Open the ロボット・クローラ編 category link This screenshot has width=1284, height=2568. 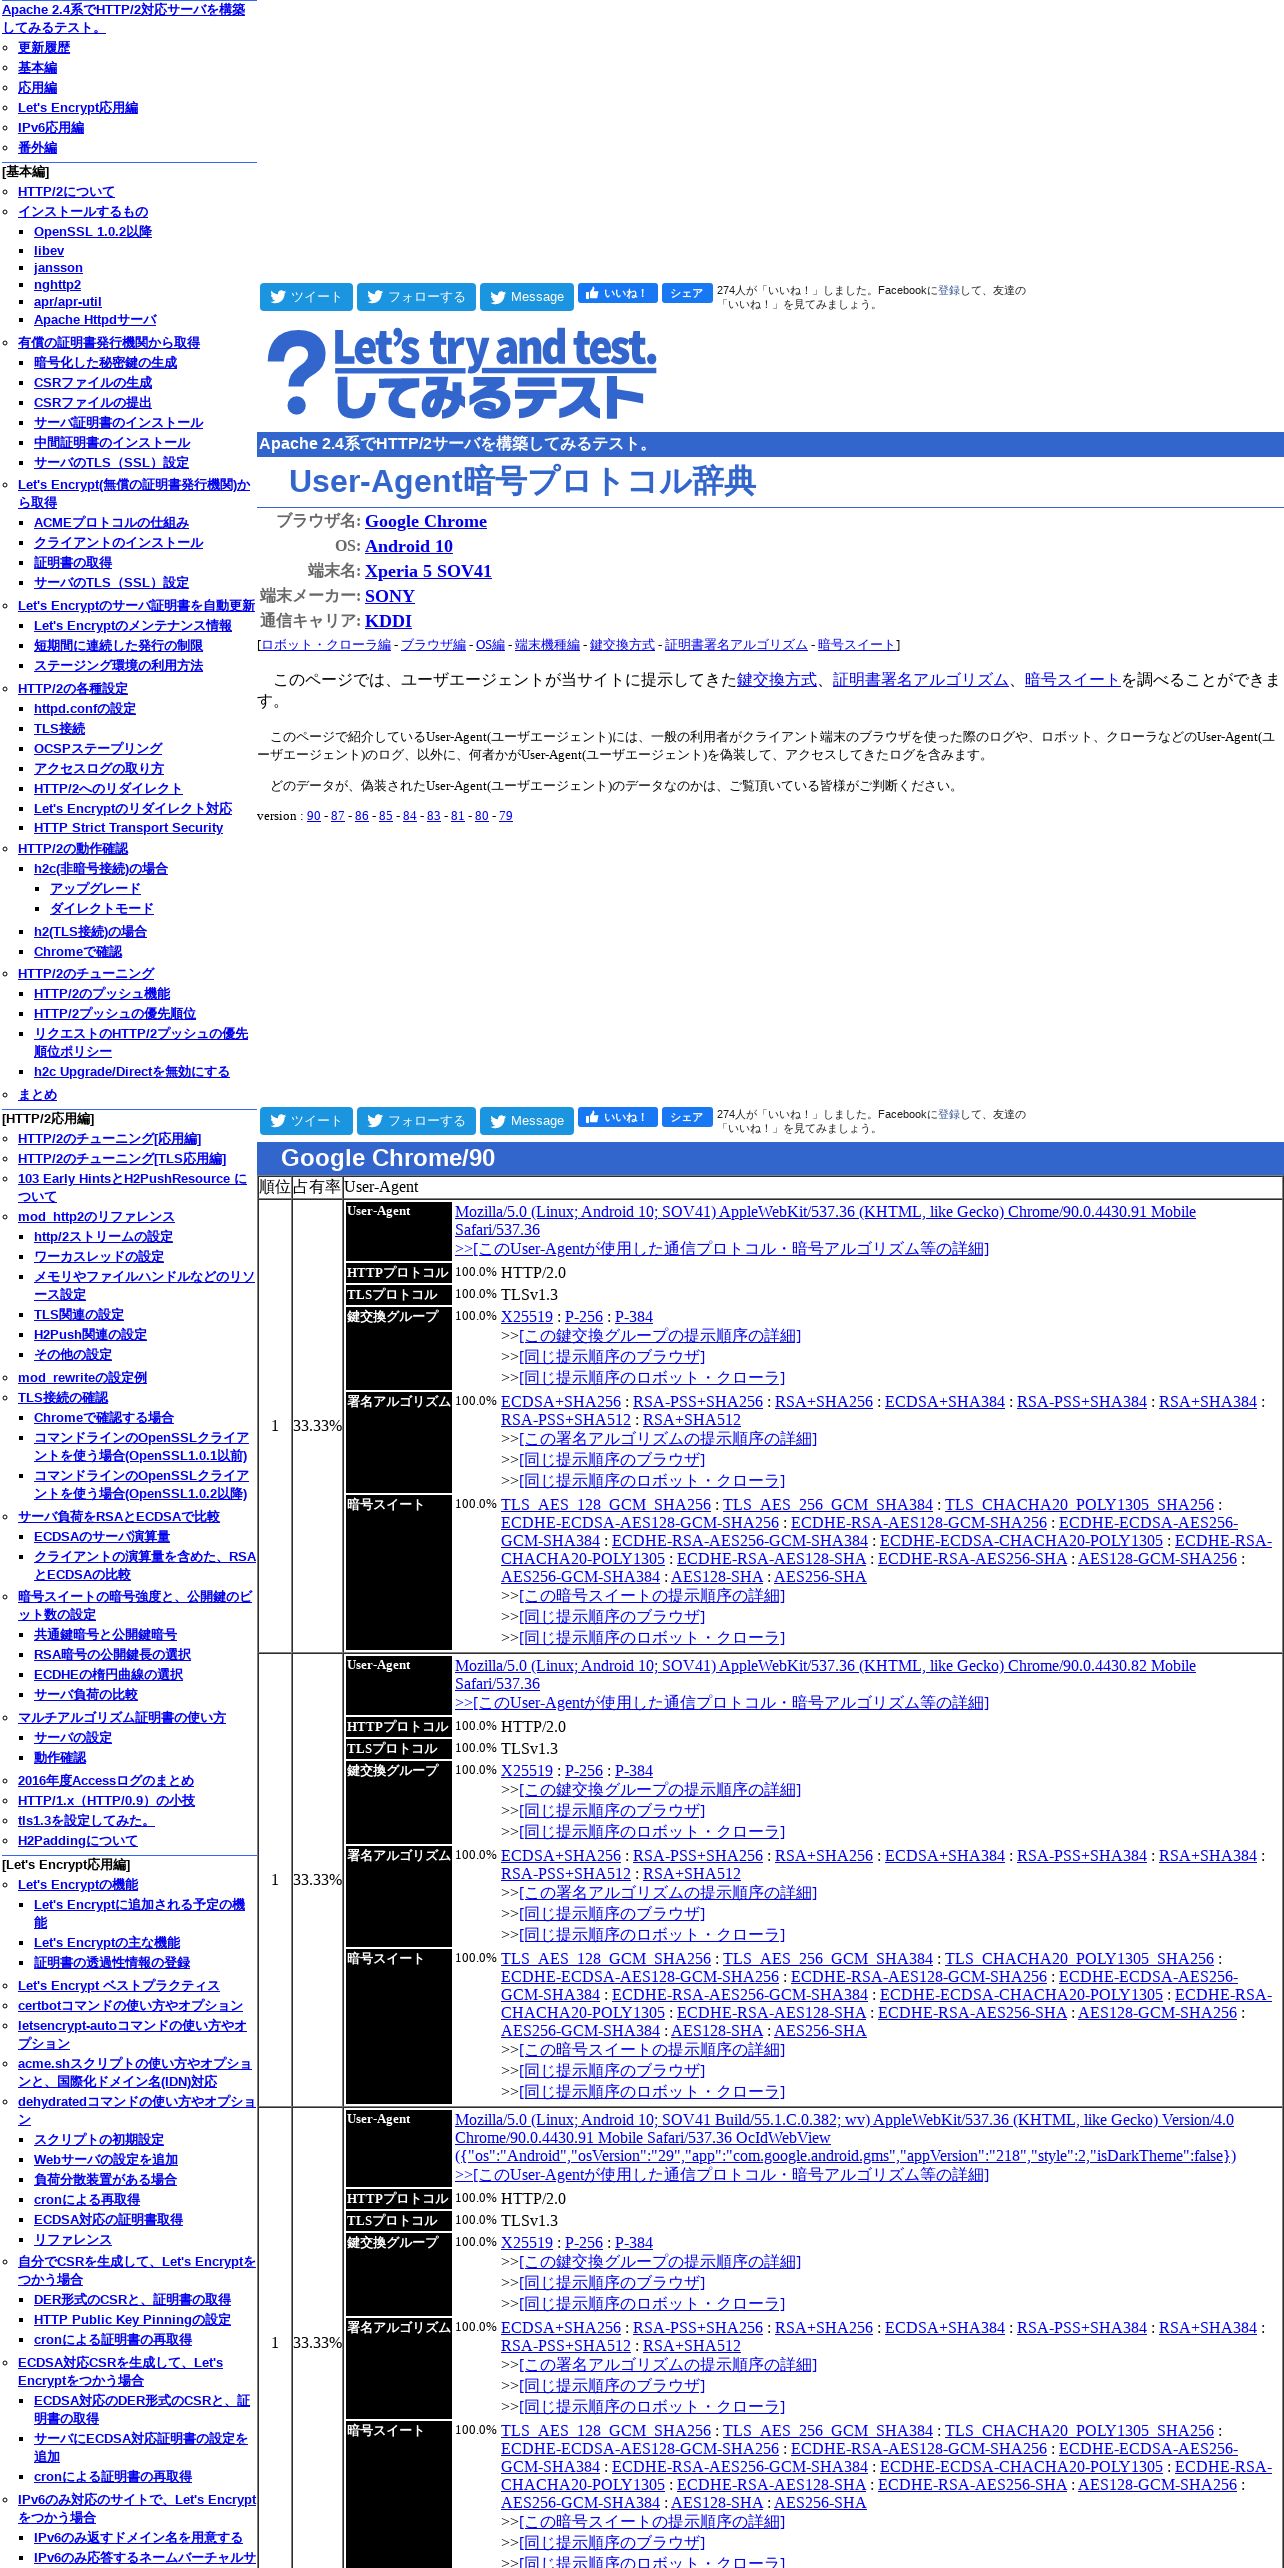[x=326, y=645]
